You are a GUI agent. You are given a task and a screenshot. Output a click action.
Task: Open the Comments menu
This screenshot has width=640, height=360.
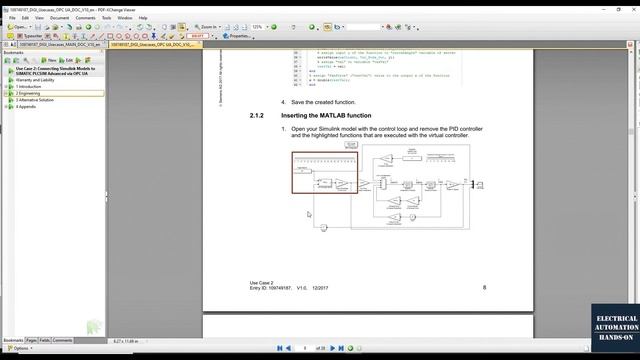(x=85, y=18)
